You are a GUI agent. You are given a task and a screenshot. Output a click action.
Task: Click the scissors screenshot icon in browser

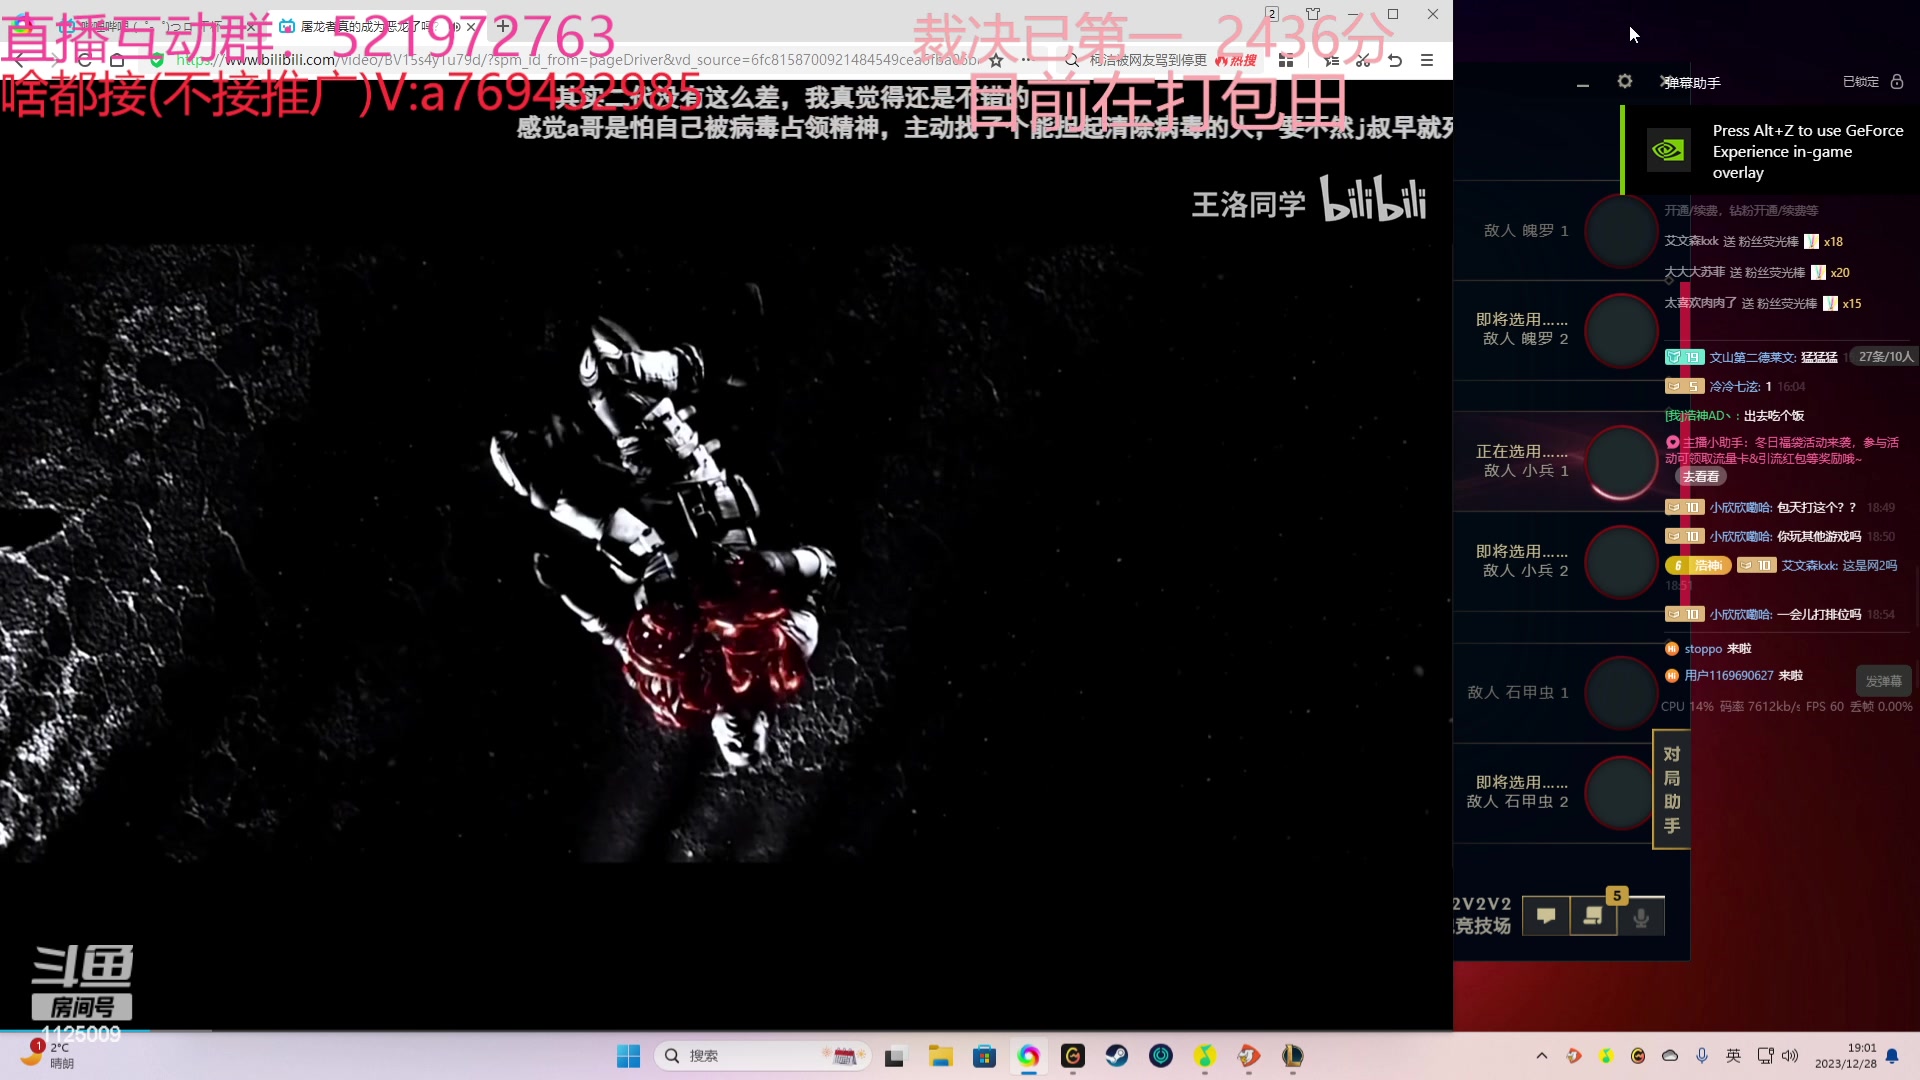click(1363, 60)
